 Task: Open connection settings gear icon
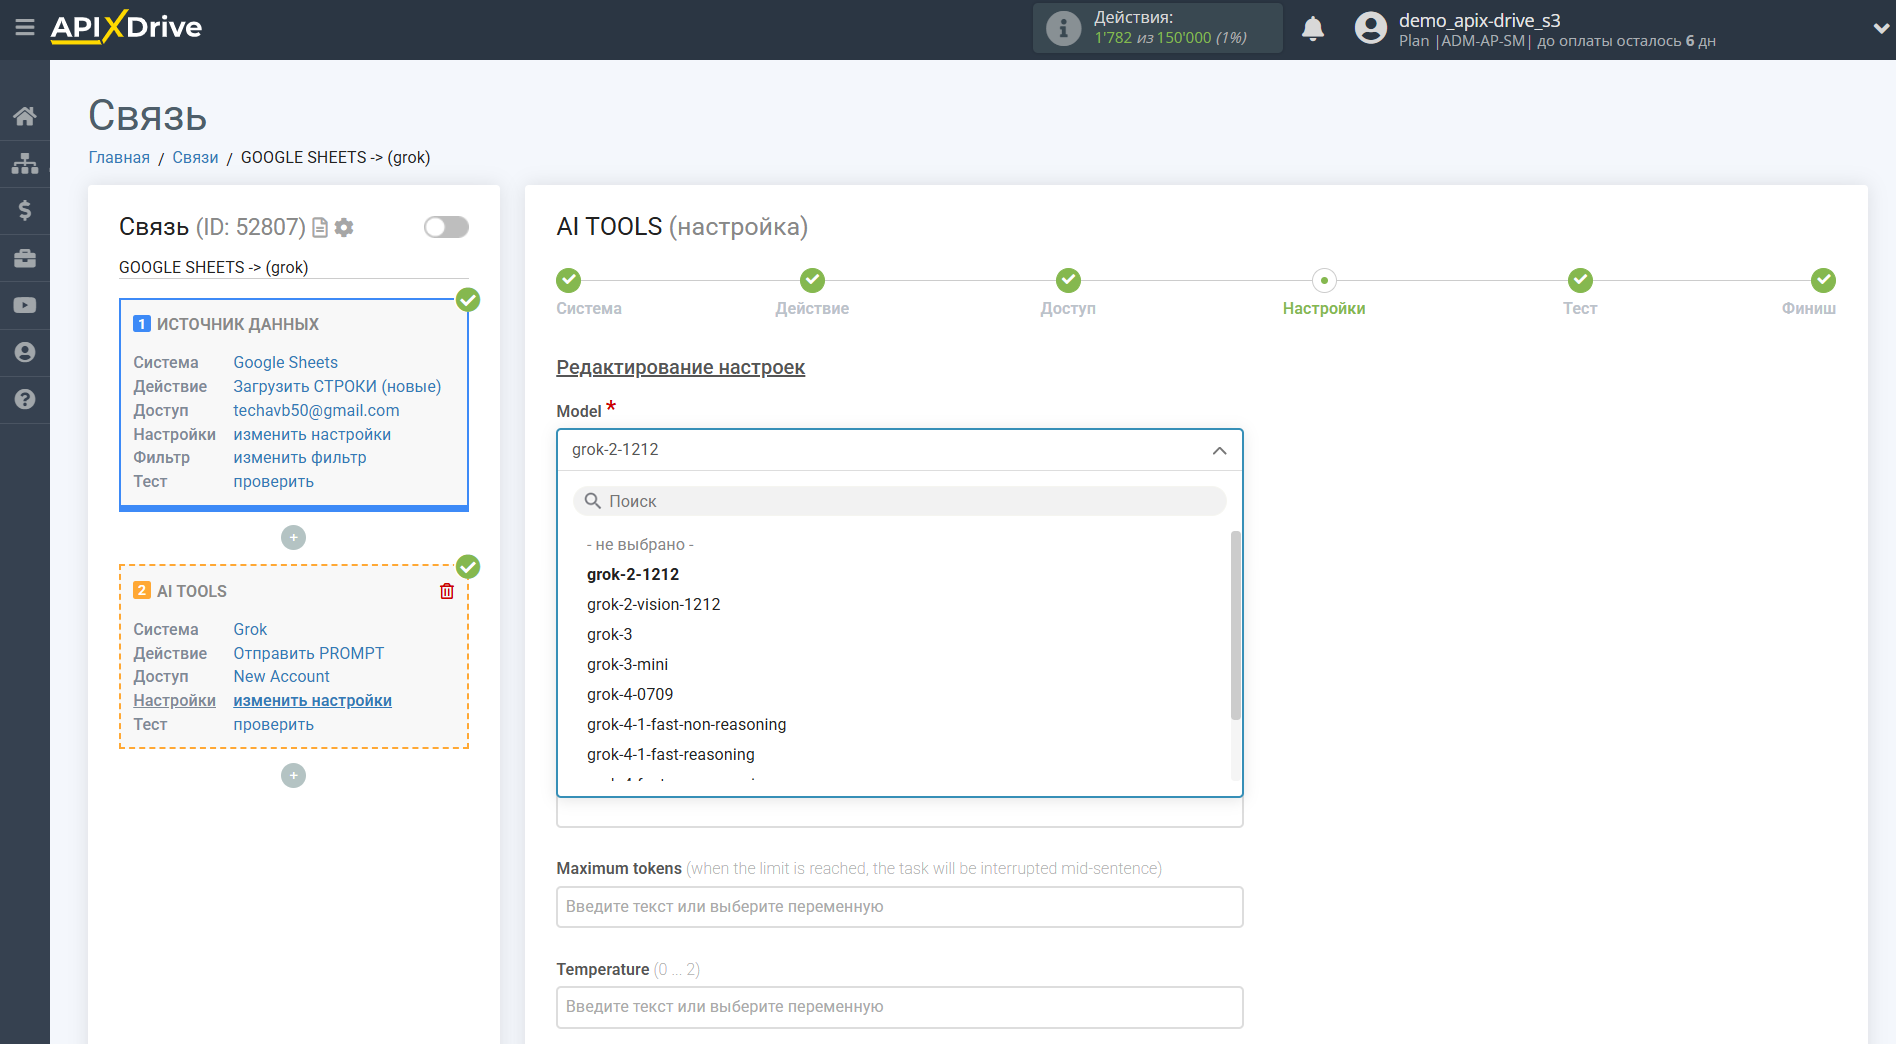tap(345, 228)
